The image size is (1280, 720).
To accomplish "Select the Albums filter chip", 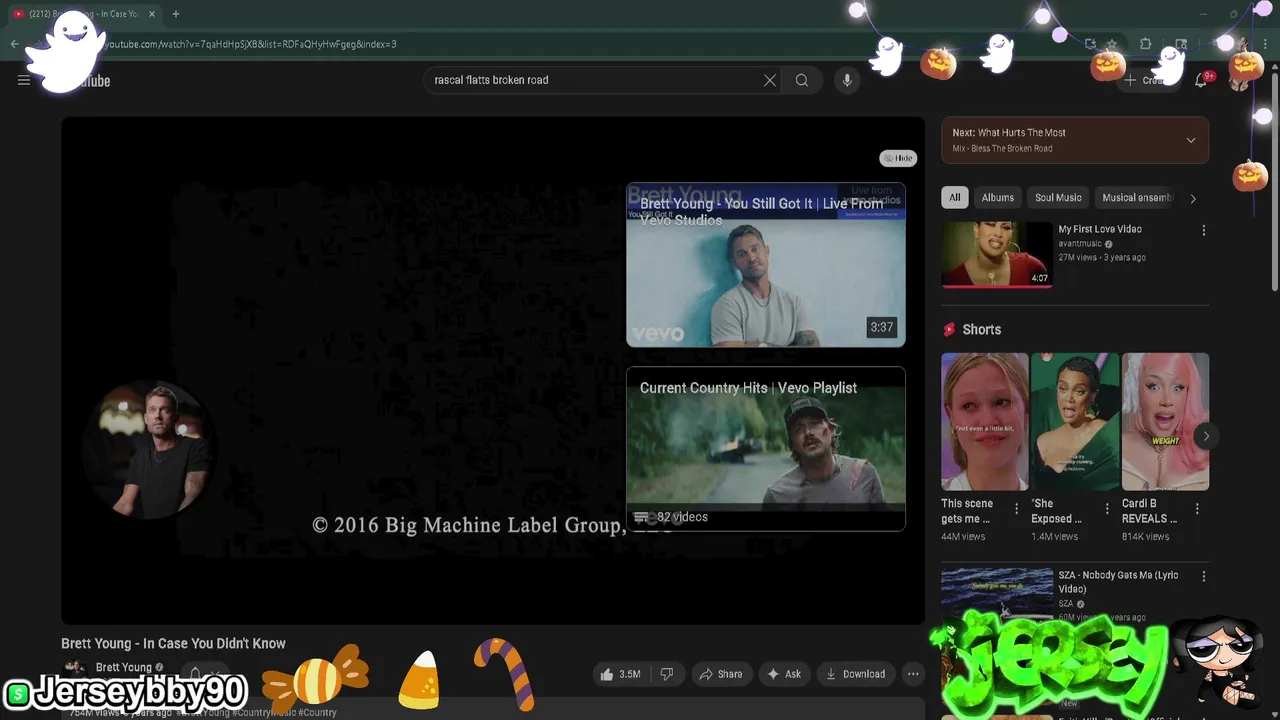I will 997,198.
